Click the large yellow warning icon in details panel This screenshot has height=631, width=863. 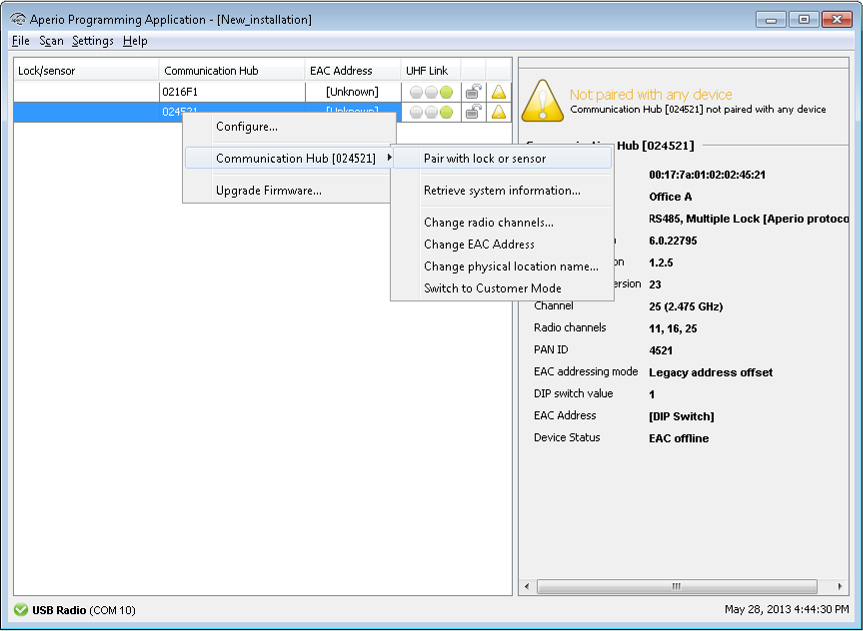[x=543, y=101]
